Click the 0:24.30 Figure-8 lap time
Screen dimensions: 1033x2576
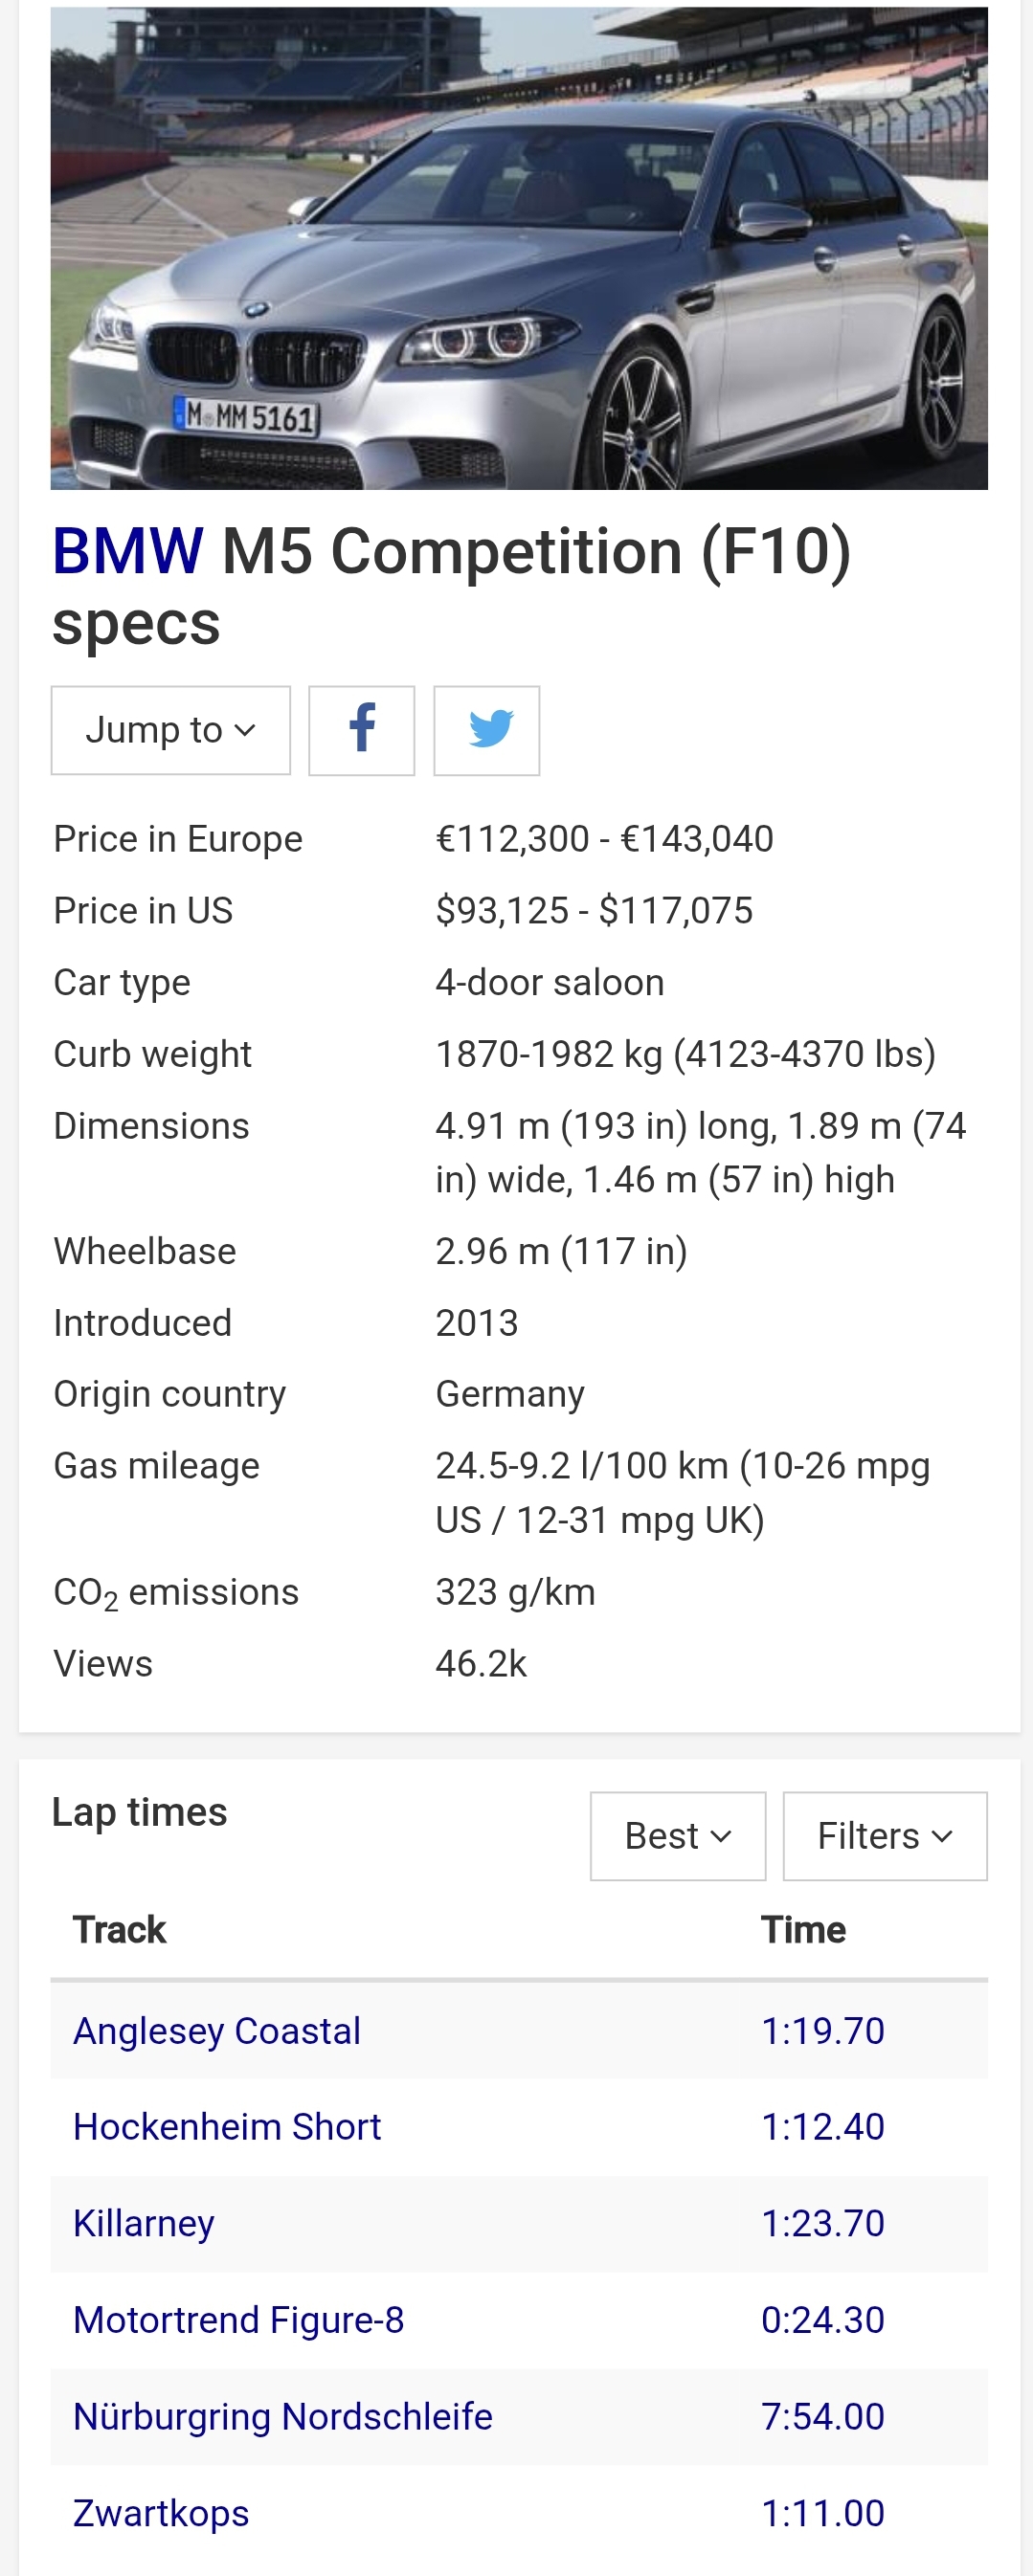(x=823, y=2320)
